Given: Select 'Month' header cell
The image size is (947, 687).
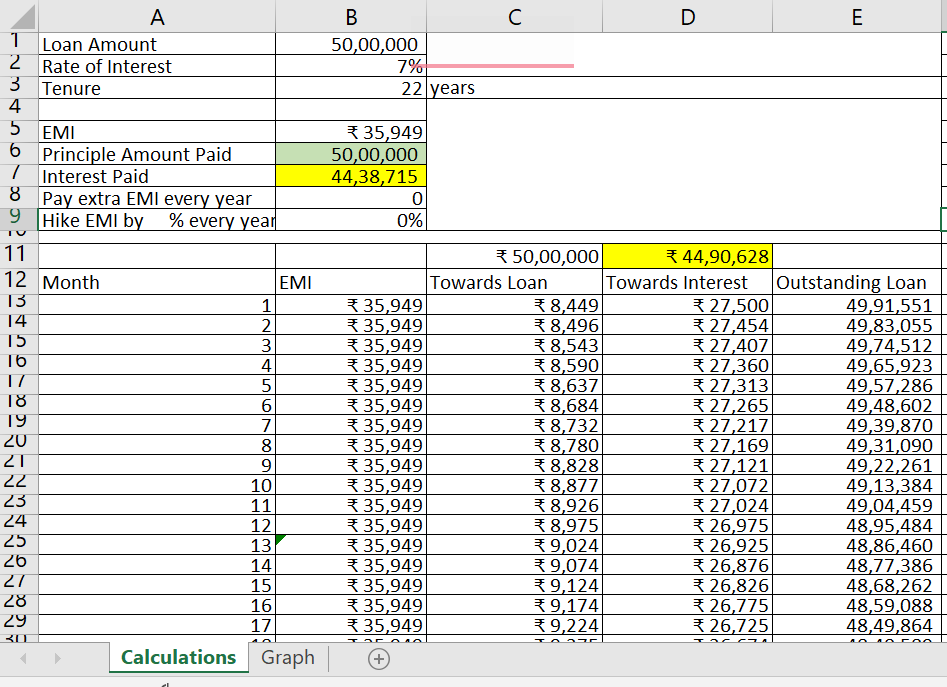Looking at the screenshot, I should tap(157, 282).
